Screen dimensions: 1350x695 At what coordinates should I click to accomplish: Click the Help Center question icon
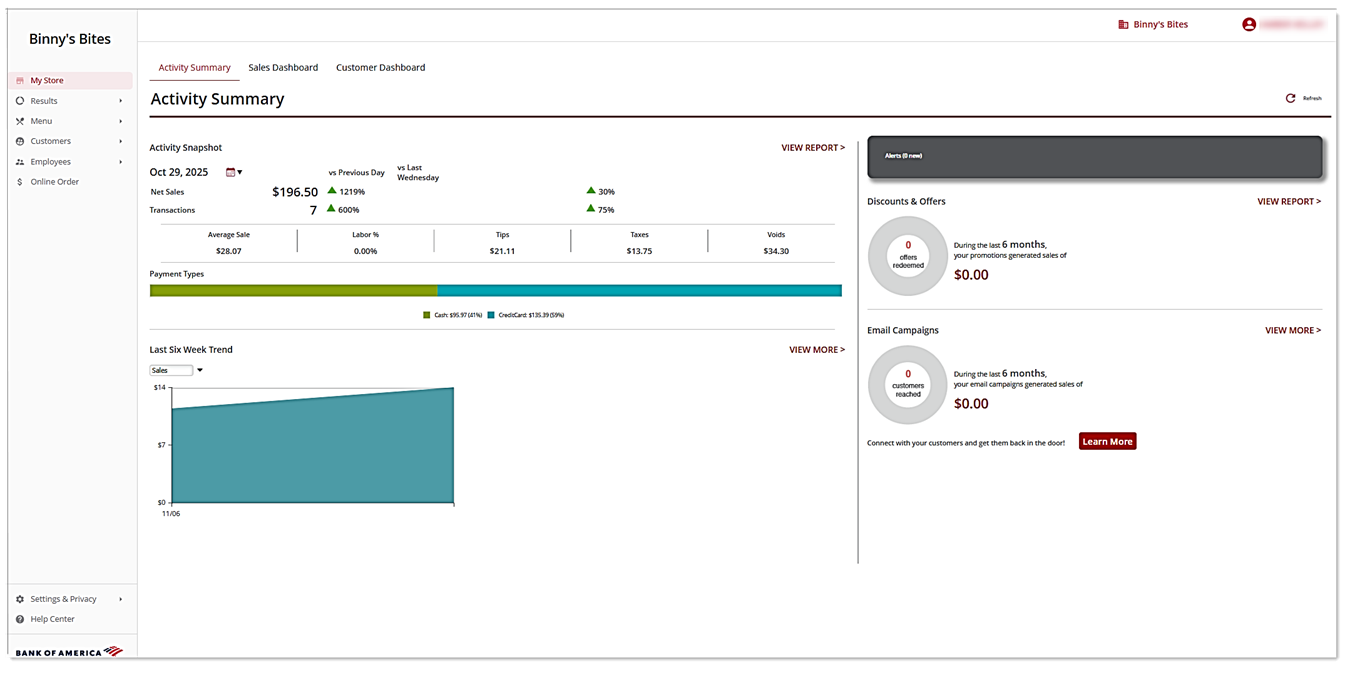point(20,619)
